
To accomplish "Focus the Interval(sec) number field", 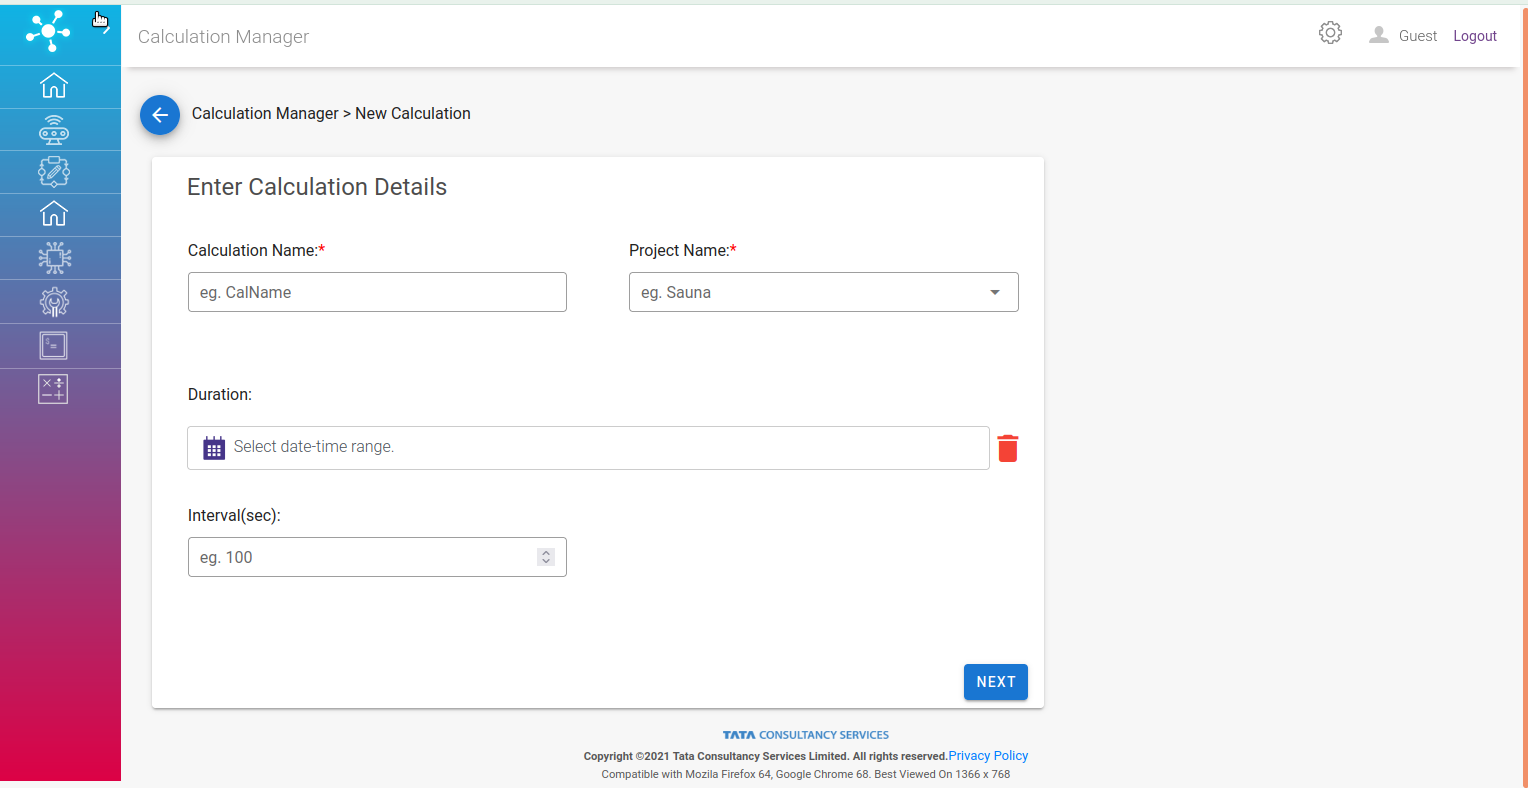I will (377, 557).
